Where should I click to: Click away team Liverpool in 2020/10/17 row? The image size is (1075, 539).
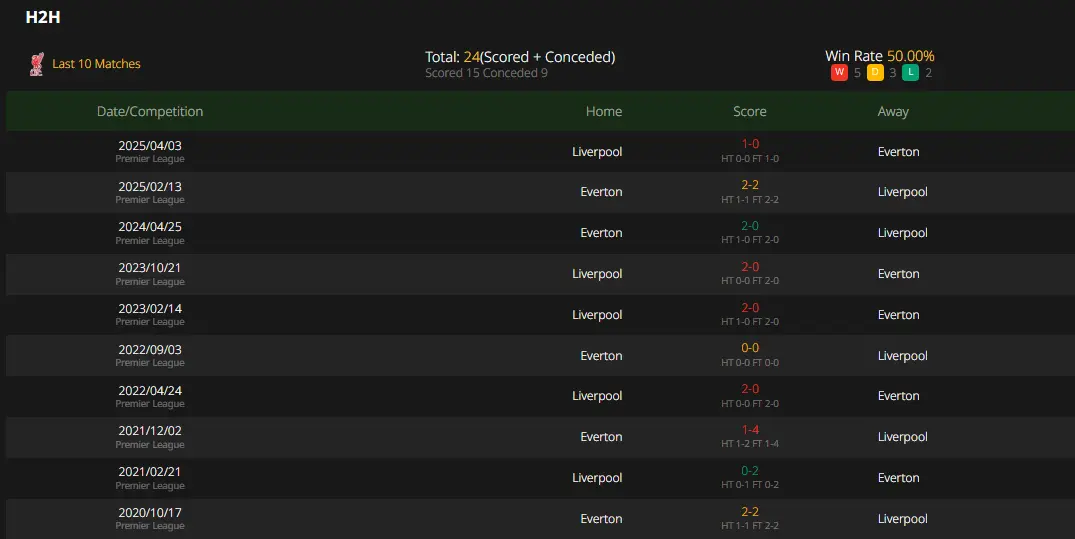coord(902,519)
